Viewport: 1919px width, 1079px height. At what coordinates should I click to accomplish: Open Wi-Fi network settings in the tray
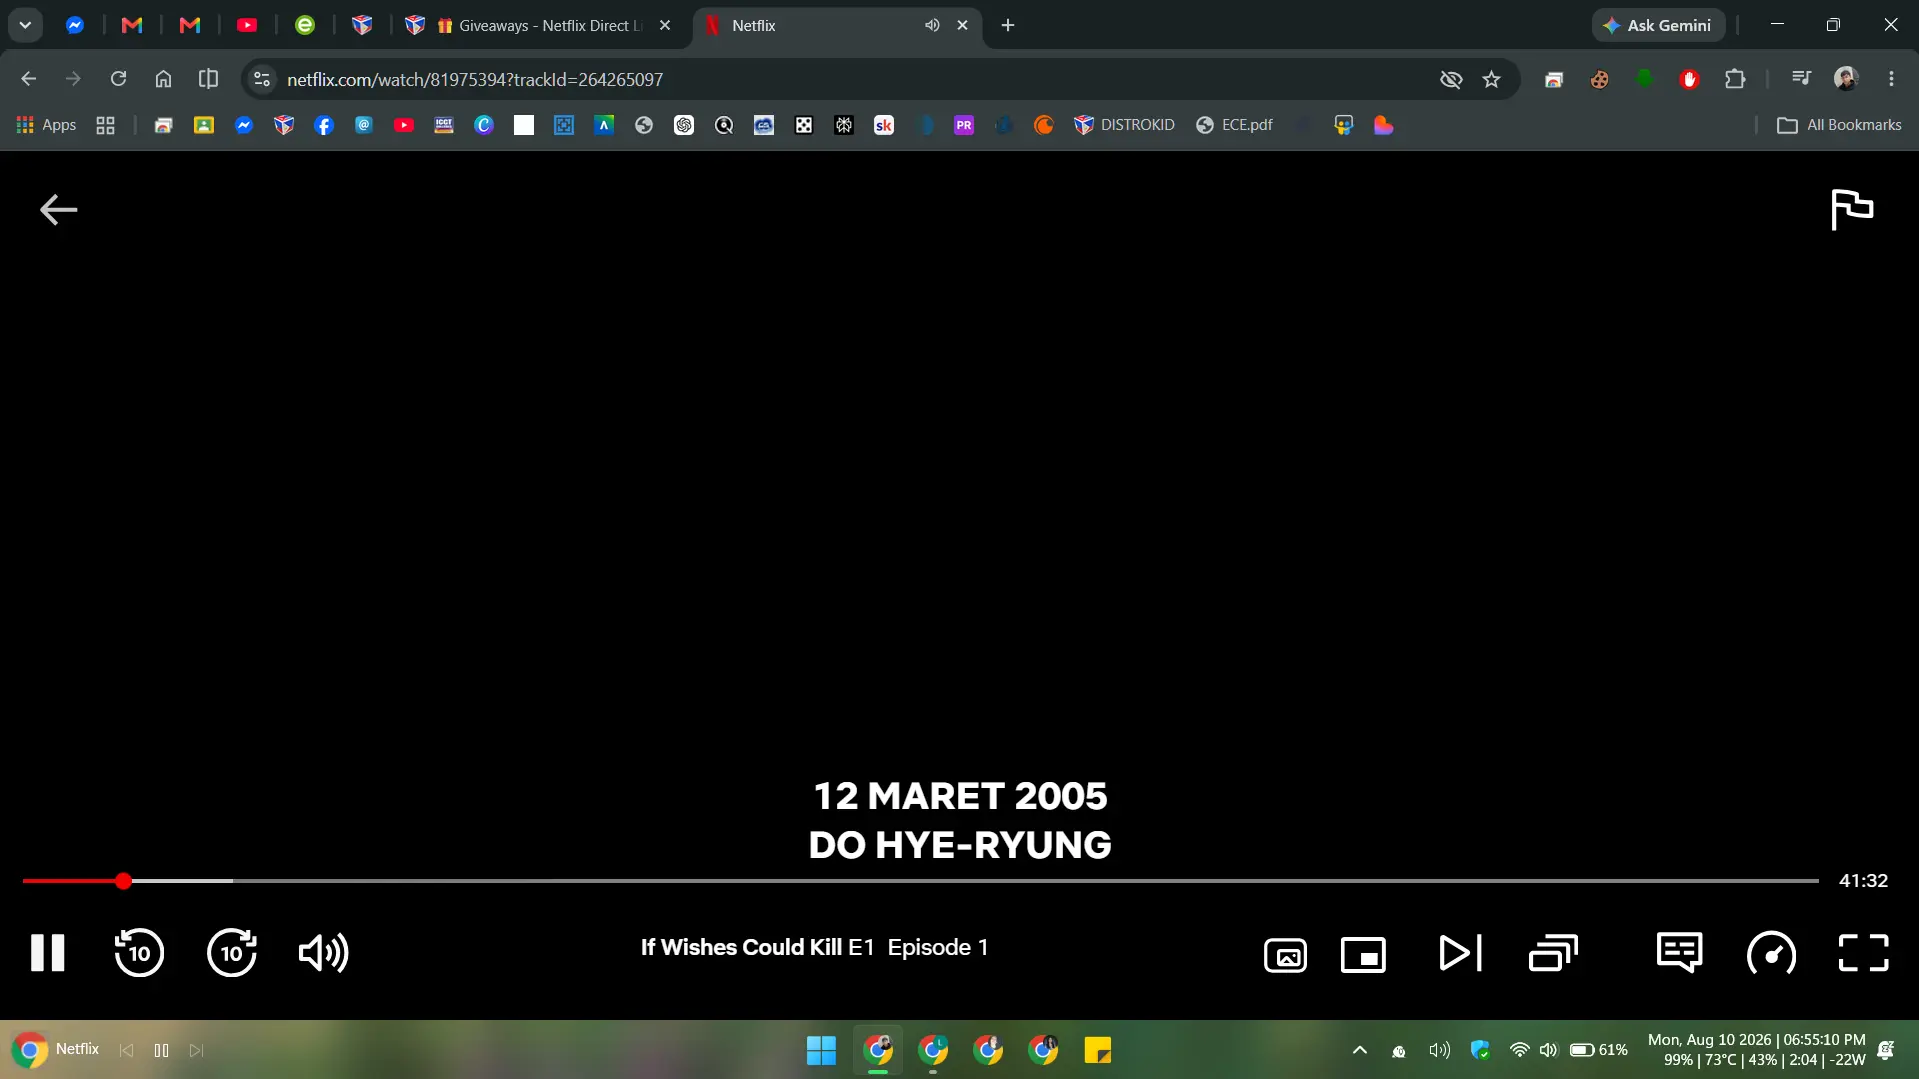tap(1519, 1050)
